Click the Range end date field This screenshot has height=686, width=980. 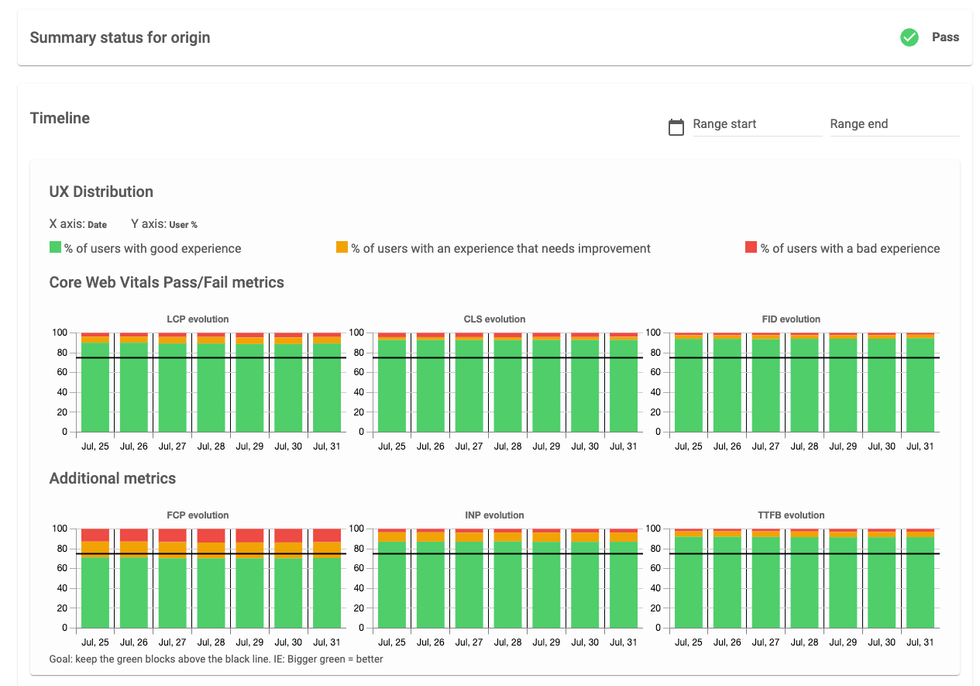(x=892, y=124)
